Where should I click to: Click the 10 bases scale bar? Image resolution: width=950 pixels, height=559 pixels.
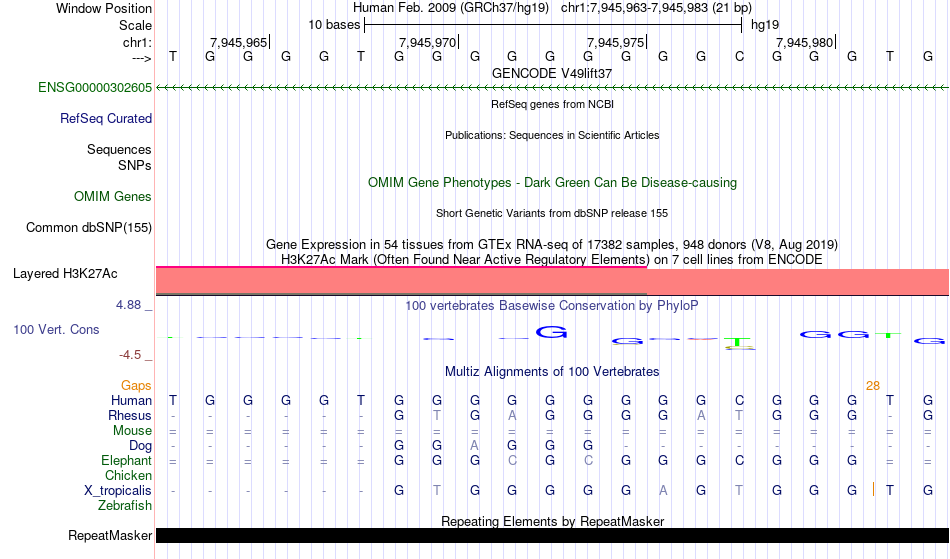(553, 25)
